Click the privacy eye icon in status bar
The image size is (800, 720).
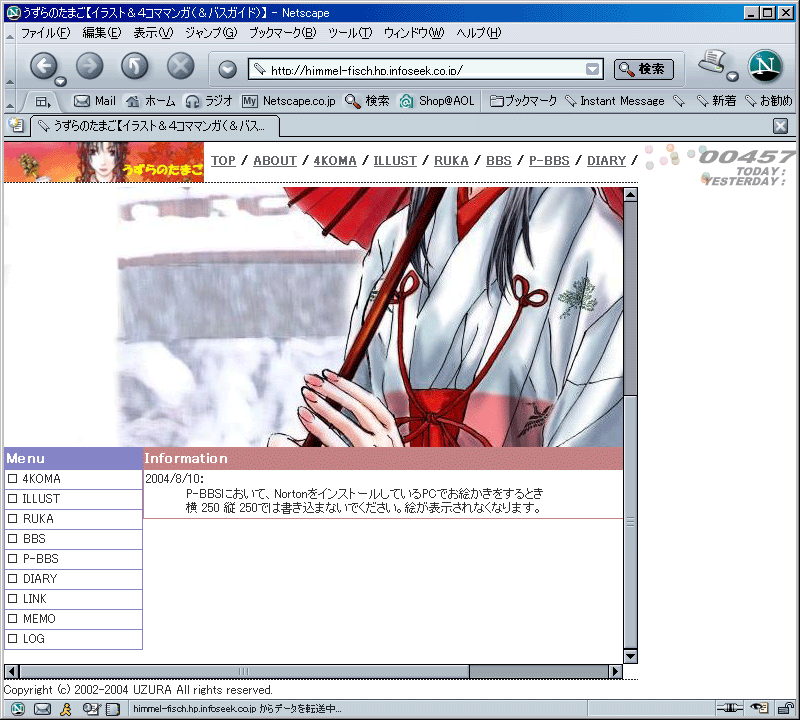(x=760, y=708)
